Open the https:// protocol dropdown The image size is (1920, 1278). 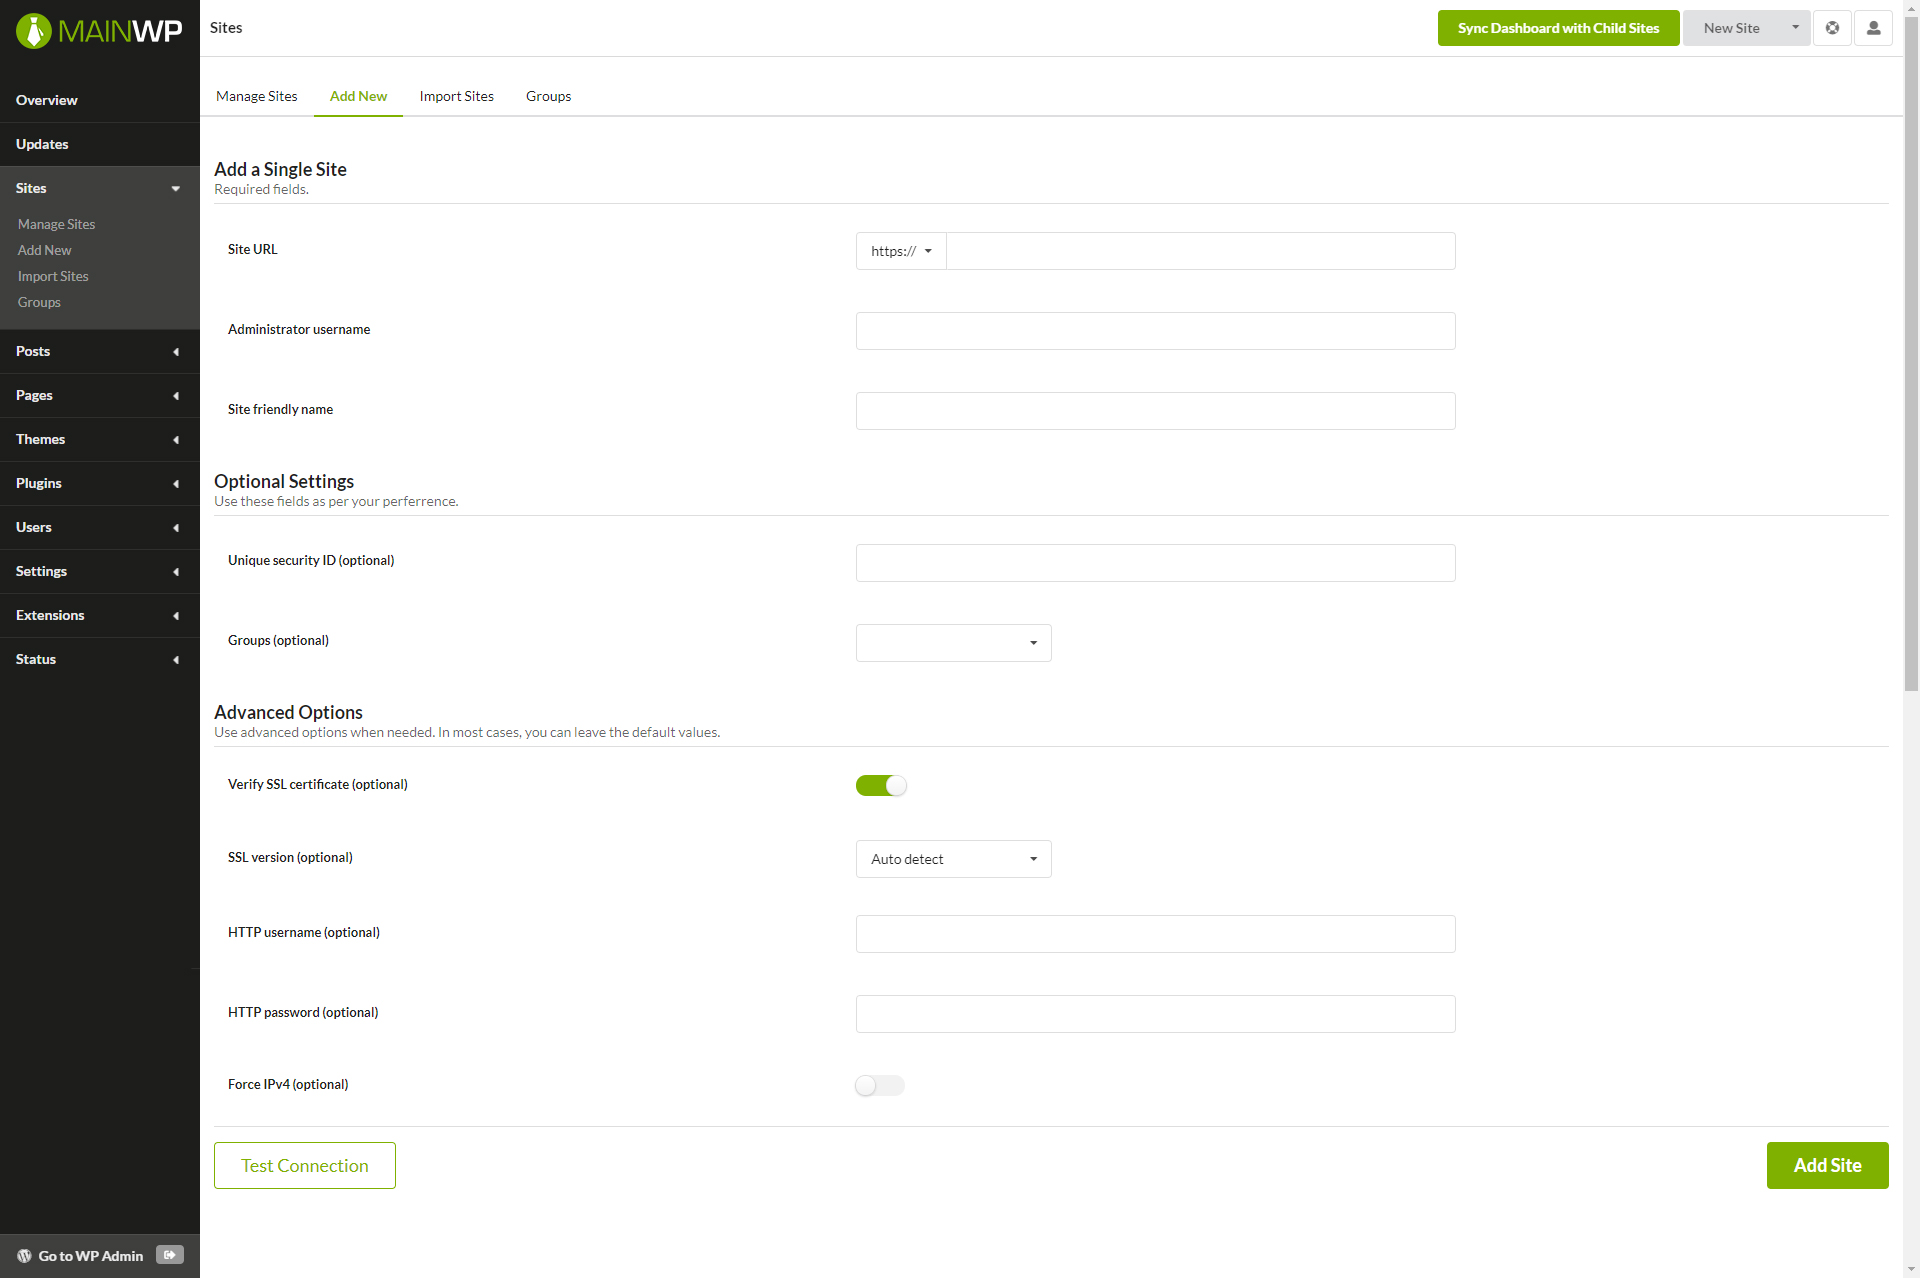tap(901, 252)
